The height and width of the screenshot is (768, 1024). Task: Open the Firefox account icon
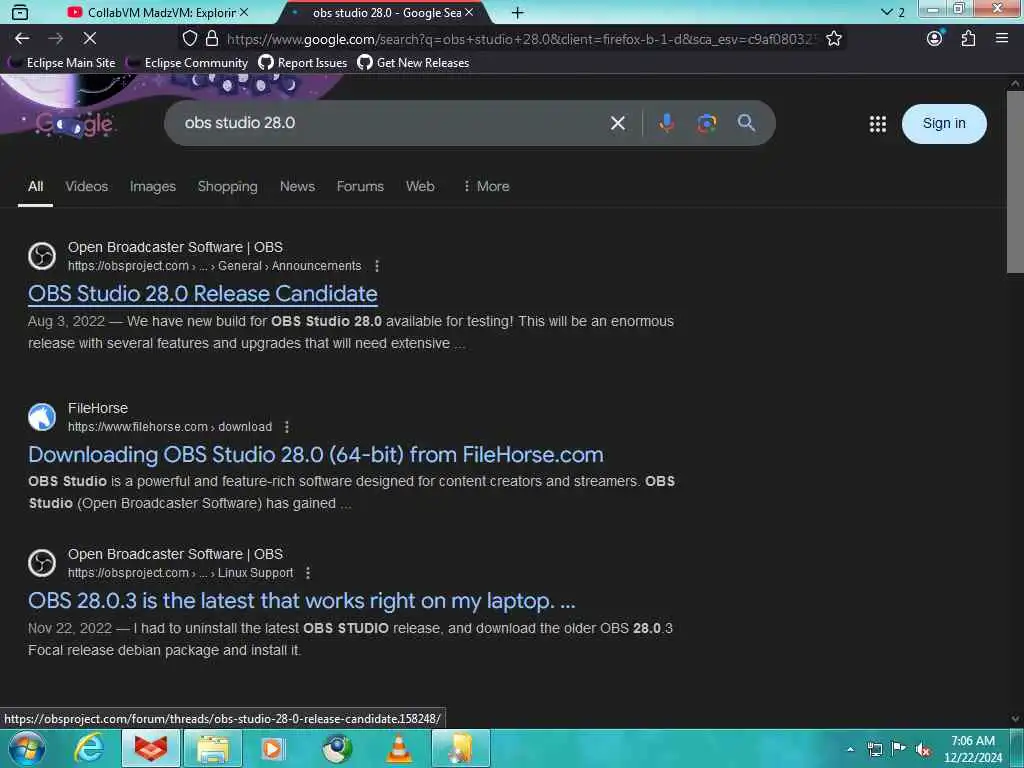[935, 39]
